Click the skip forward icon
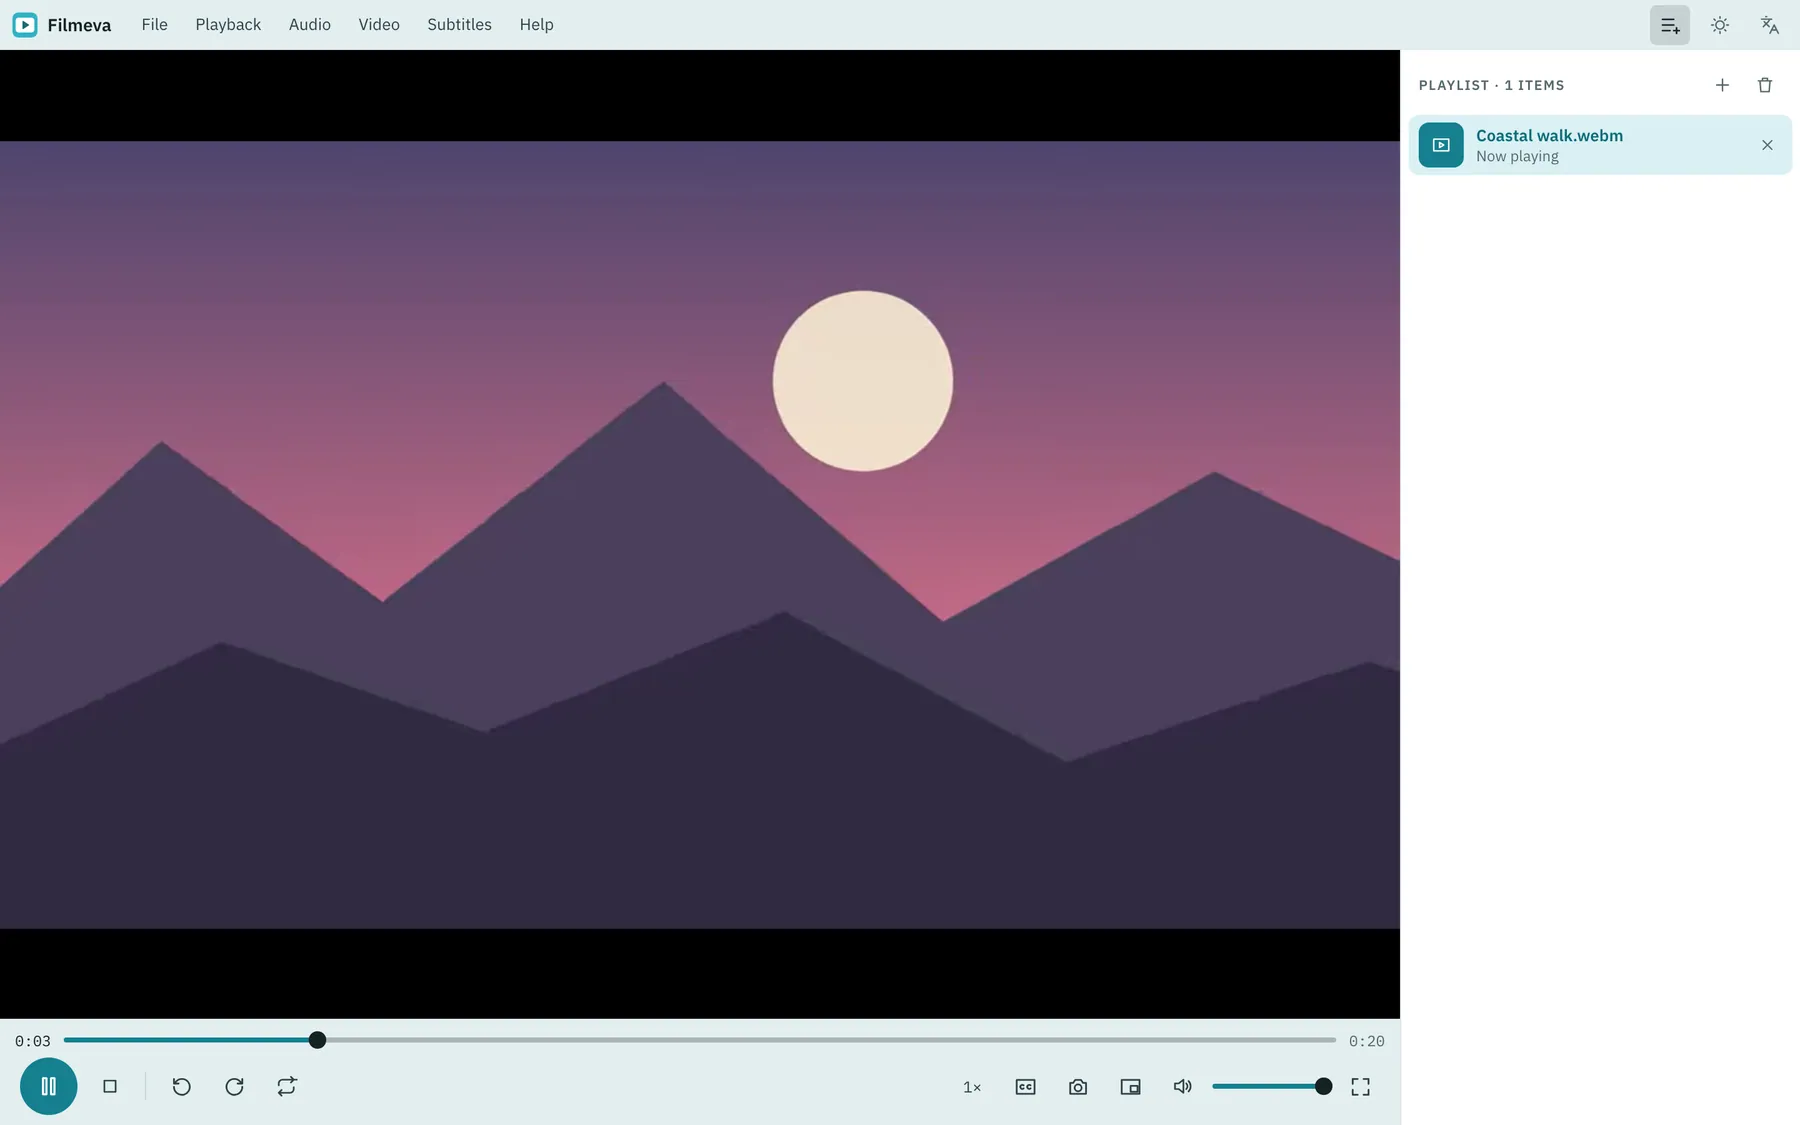Image resolution: width=1800 pixels, height=1125 pixels. point(234,1086)
